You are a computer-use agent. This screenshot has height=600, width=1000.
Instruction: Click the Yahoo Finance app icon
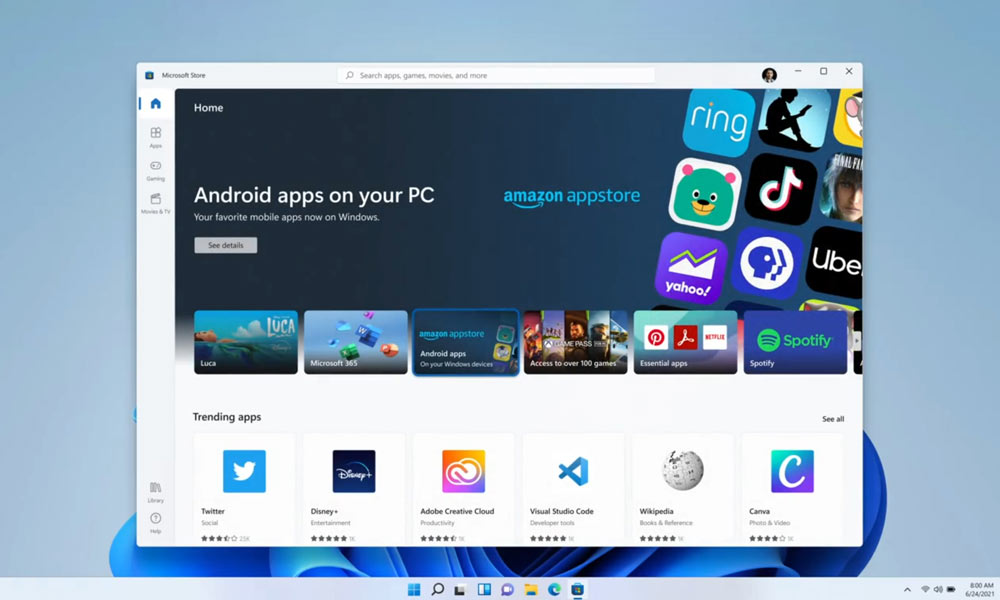[x=691, y=267]
